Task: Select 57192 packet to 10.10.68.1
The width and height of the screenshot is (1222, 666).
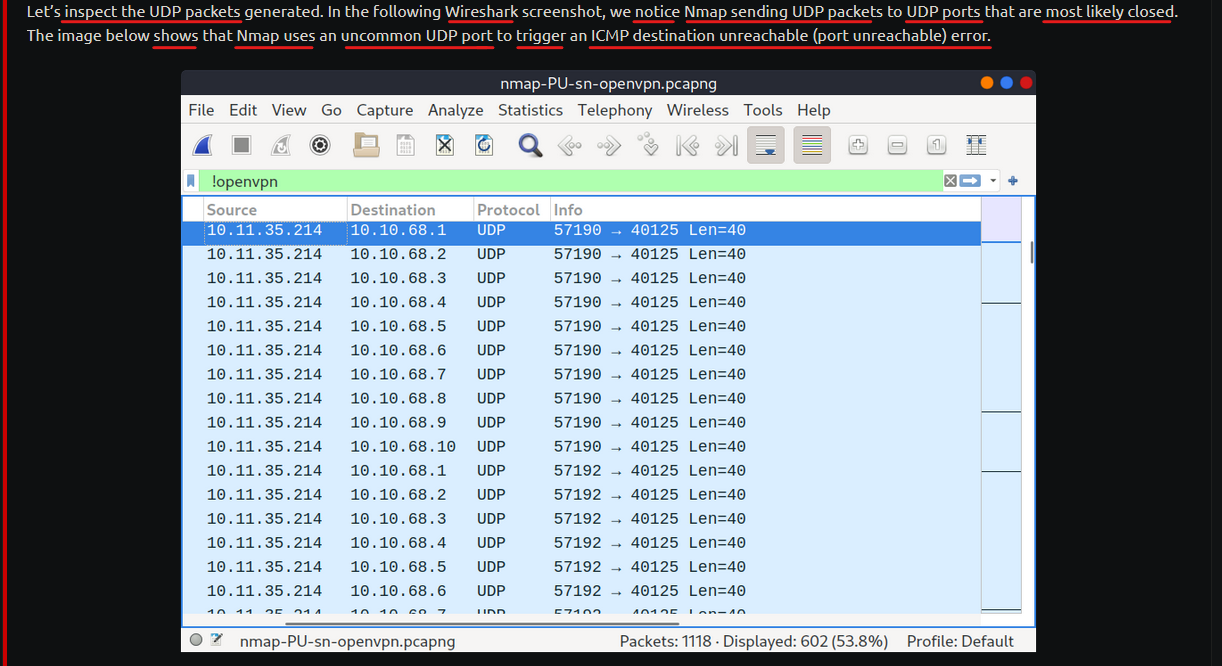Action: 581,471
